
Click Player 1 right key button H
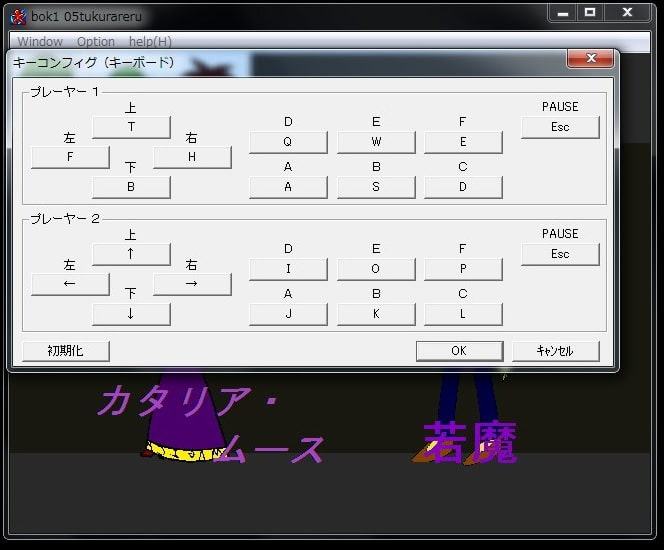click(x=192, y=157)
